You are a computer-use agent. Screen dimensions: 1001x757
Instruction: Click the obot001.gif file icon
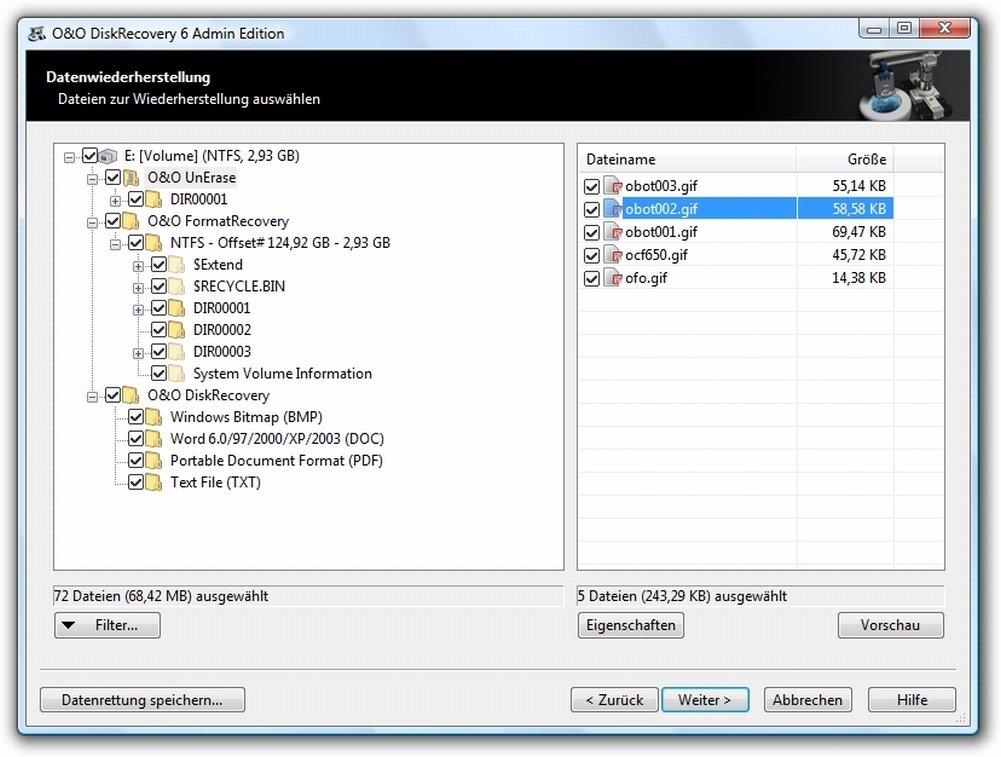pos(613,232)
